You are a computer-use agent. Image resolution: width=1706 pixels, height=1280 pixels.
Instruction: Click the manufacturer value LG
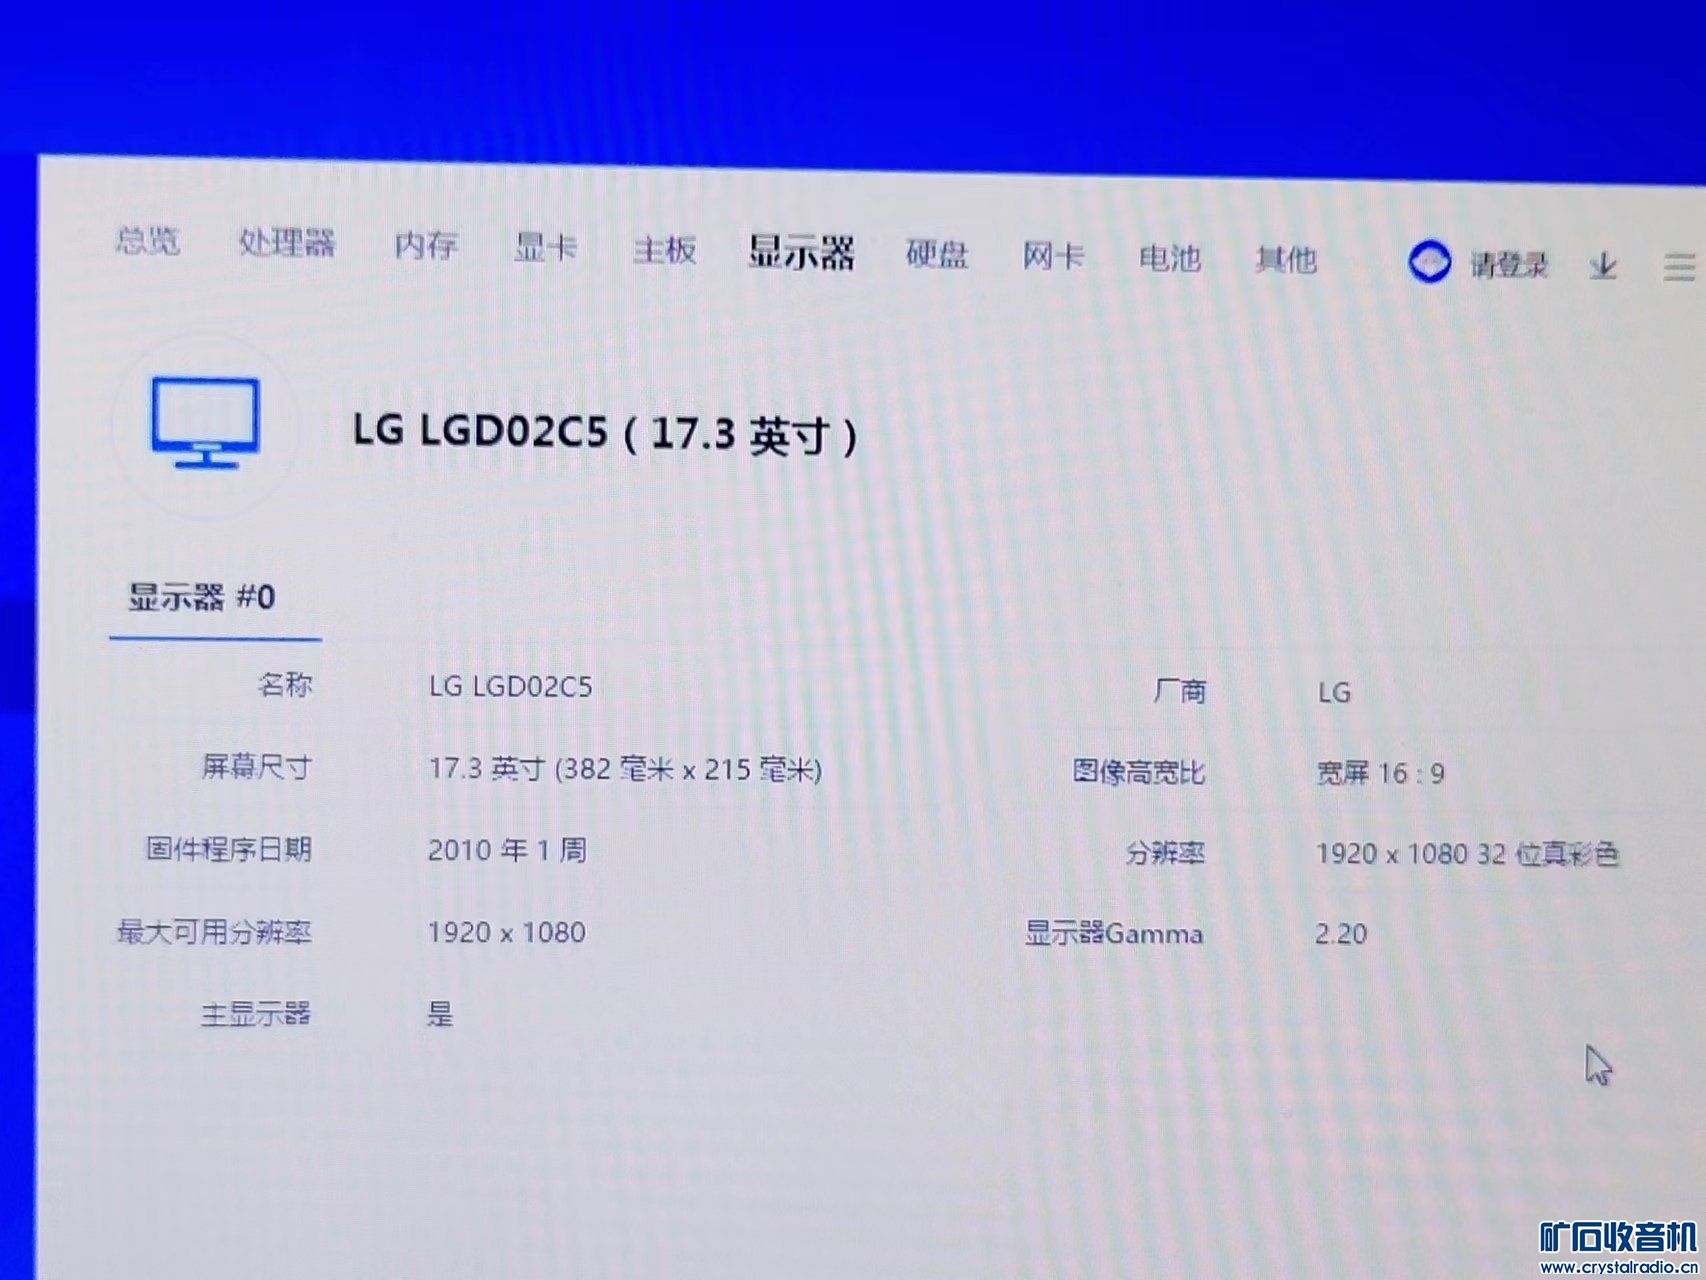tap(1335, 692)
